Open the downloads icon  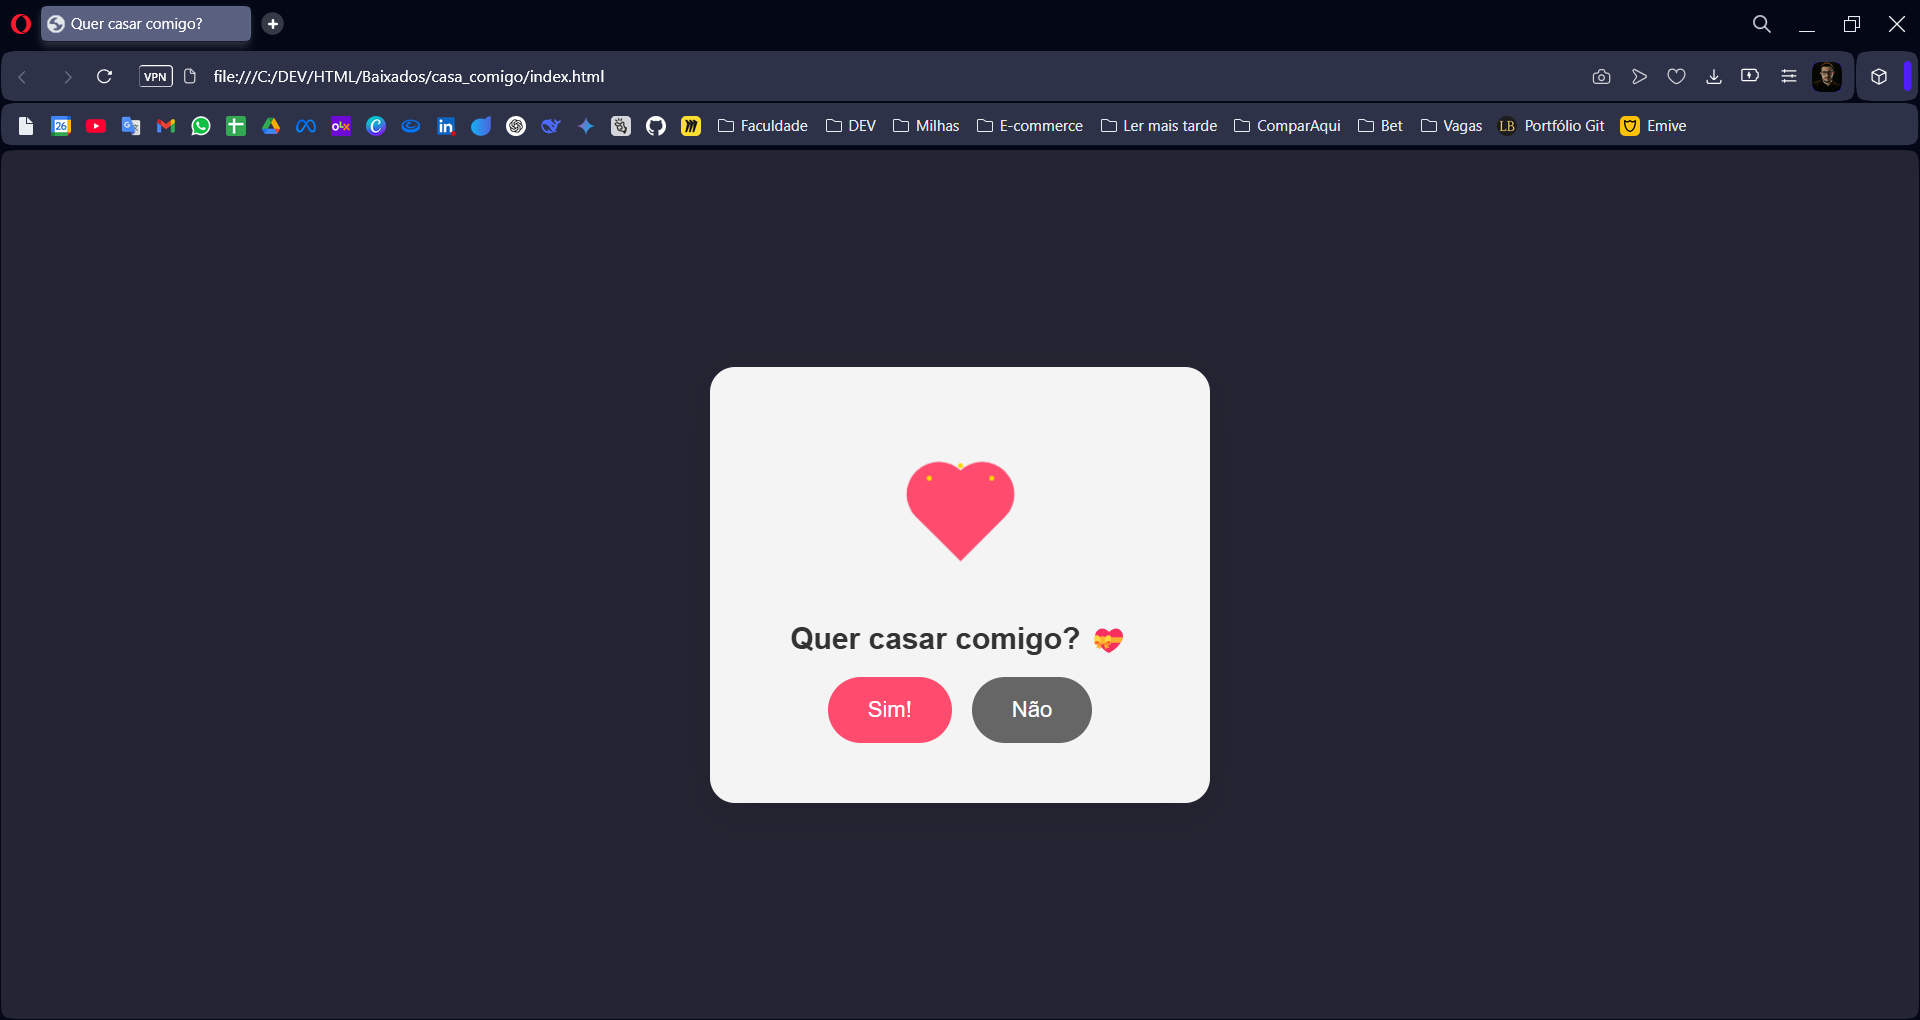(1714, 77)
